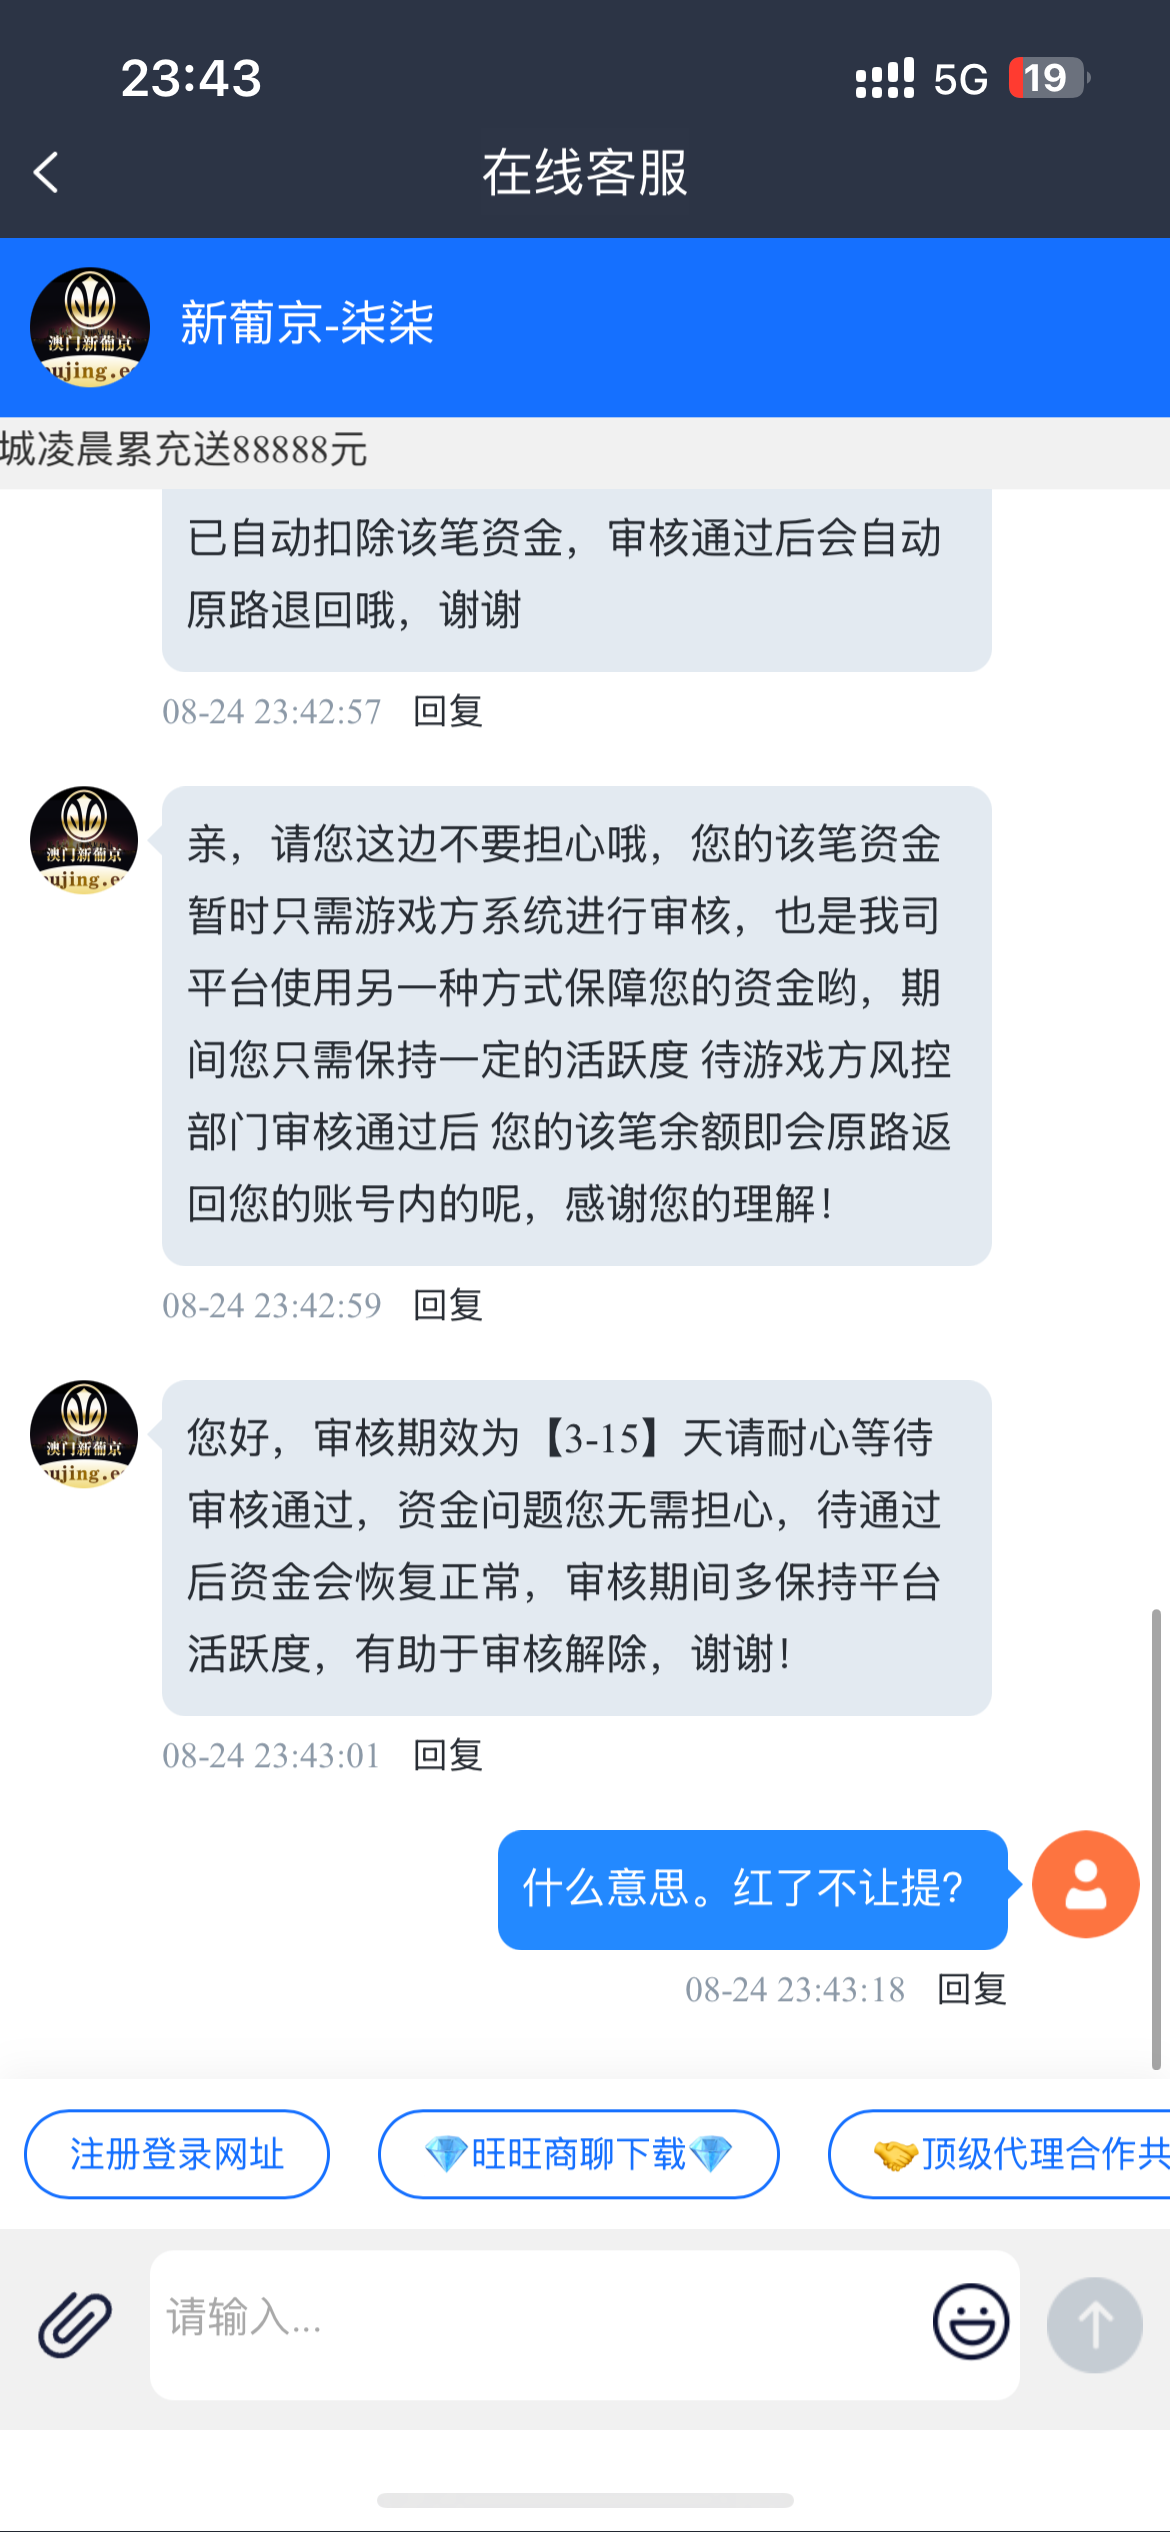The width and height of the screenshot is (1170, 2532).
Task: Tap the 审核期效为【3-15】天 message bubble
Action: click(x=577, y=1548)
